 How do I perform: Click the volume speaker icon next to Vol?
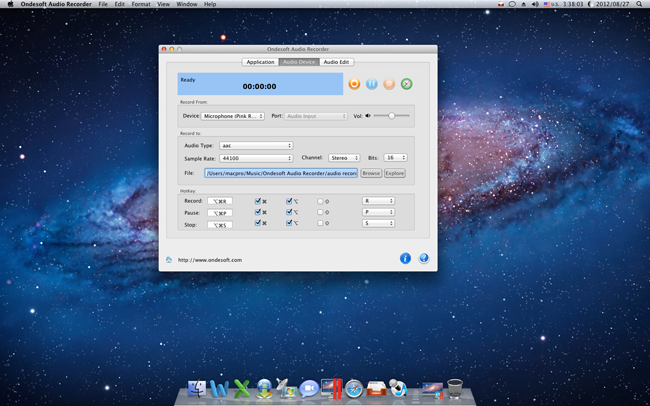coord(368,116)
